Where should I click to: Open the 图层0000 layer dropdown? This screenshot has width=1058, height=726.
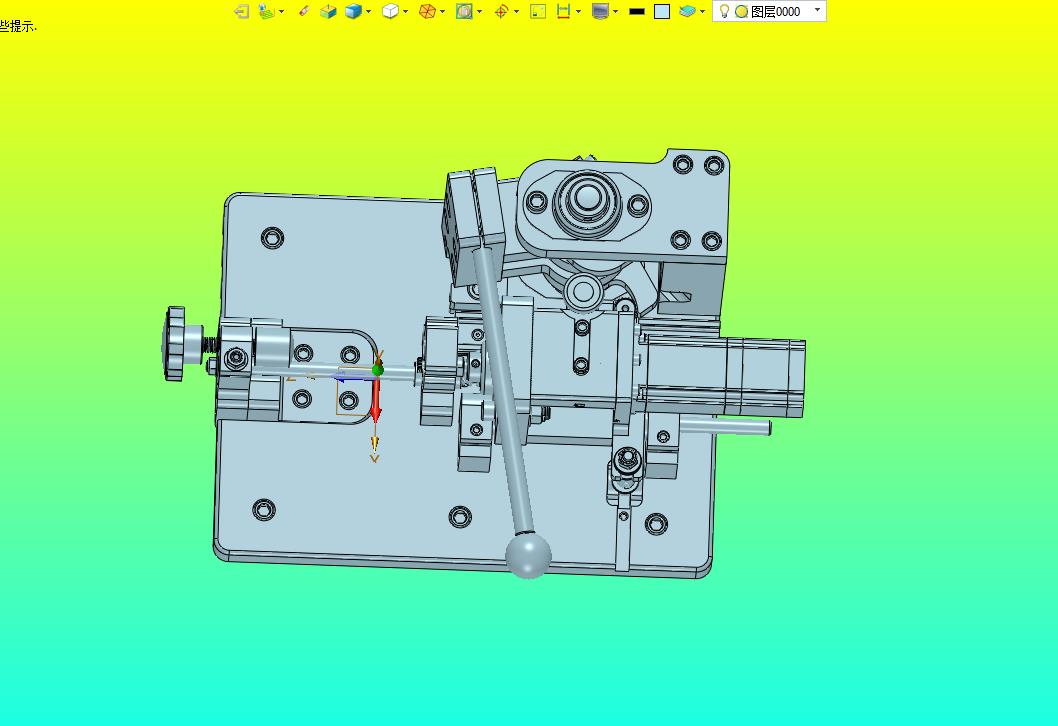pos(817,10)
